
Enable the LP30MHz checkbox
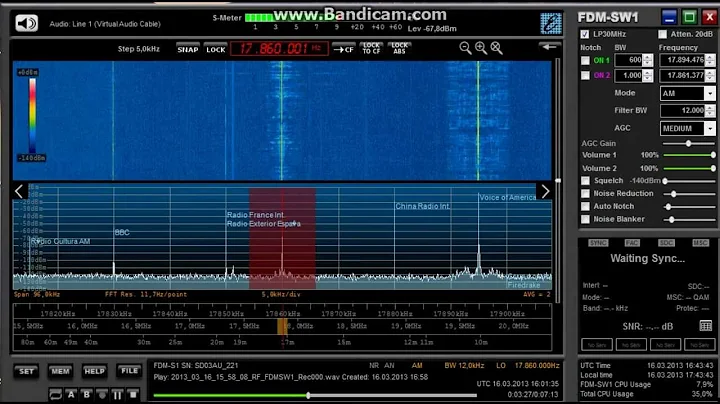(585, 34)
